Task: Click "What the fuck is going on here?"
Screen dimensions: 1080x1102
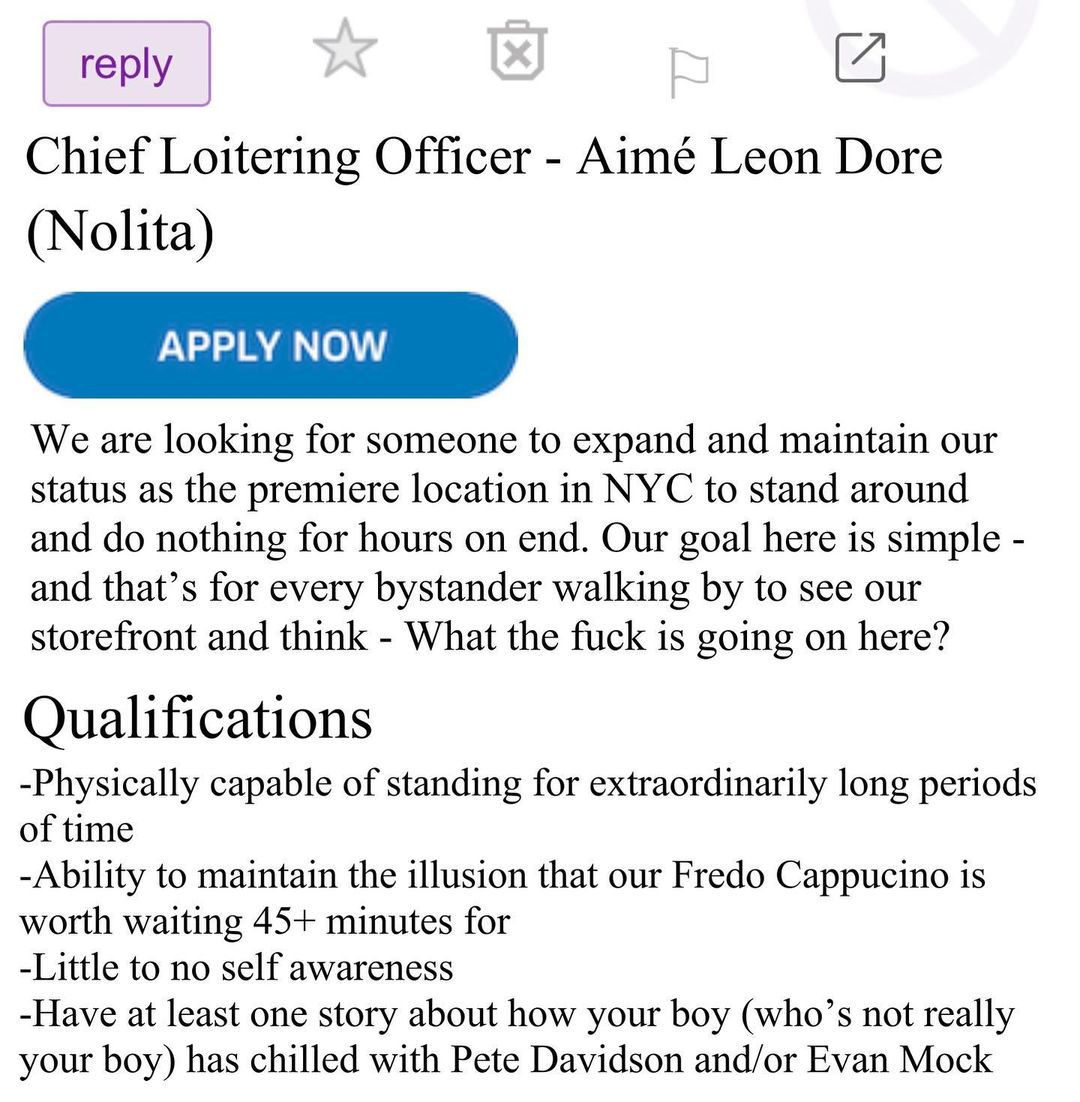Action: [676, 636]
